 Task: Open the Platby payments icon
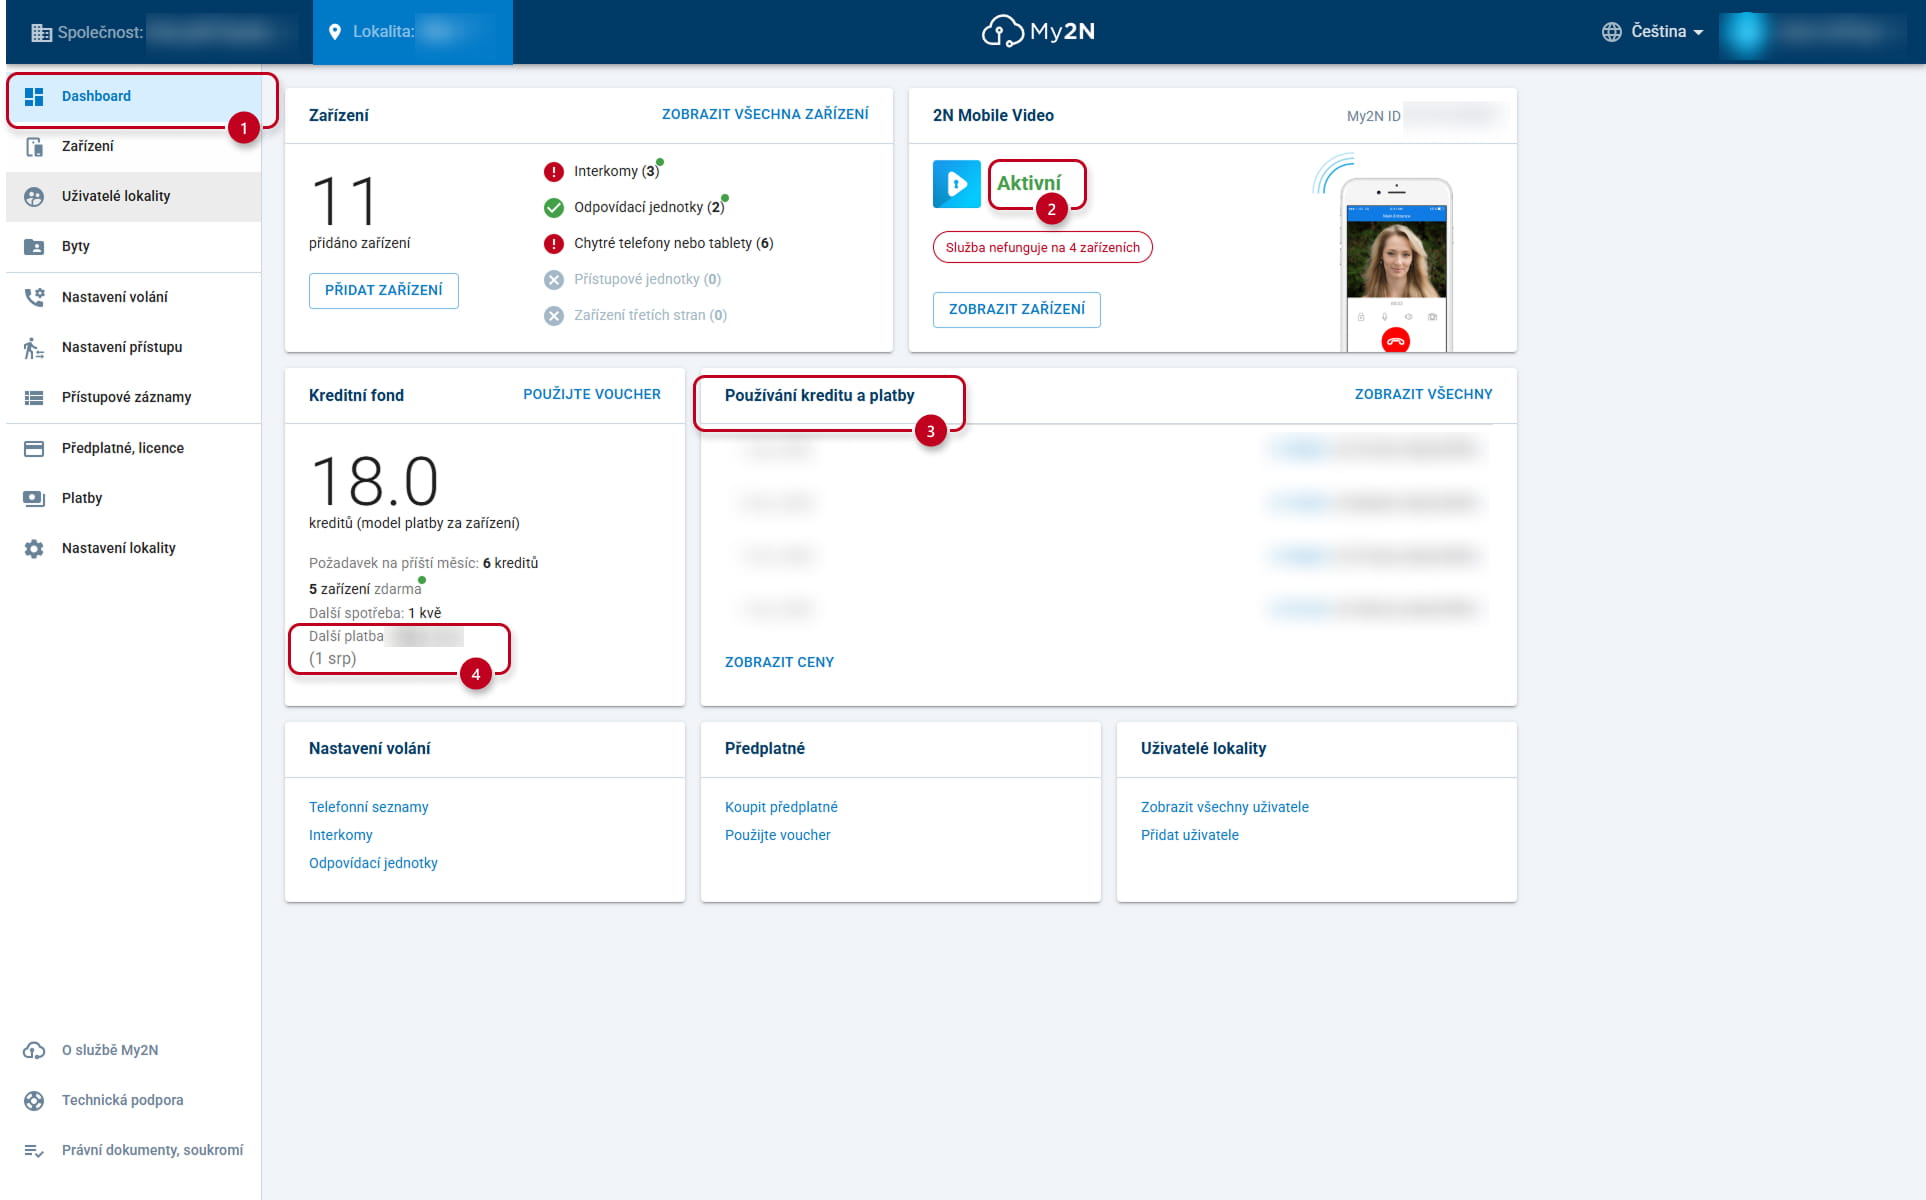pyautogui.click(x=34, y=498)
